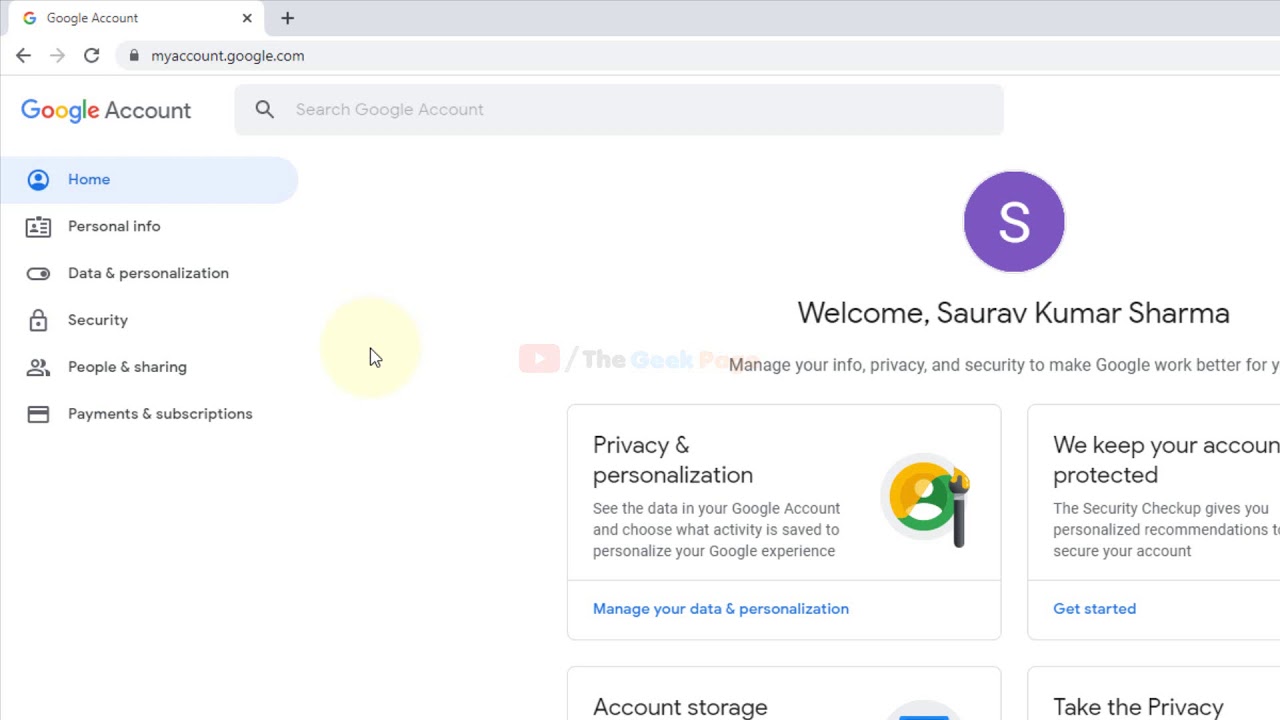Click the site padlock icon in address bar

tap(134, 56)
